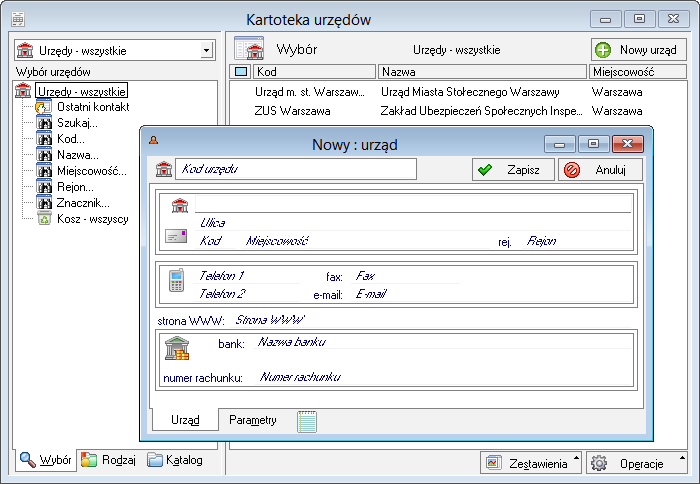The image size is (700, 484).
Task: Open the Zestawienia menu button
Action: click(x=530, y=463)
